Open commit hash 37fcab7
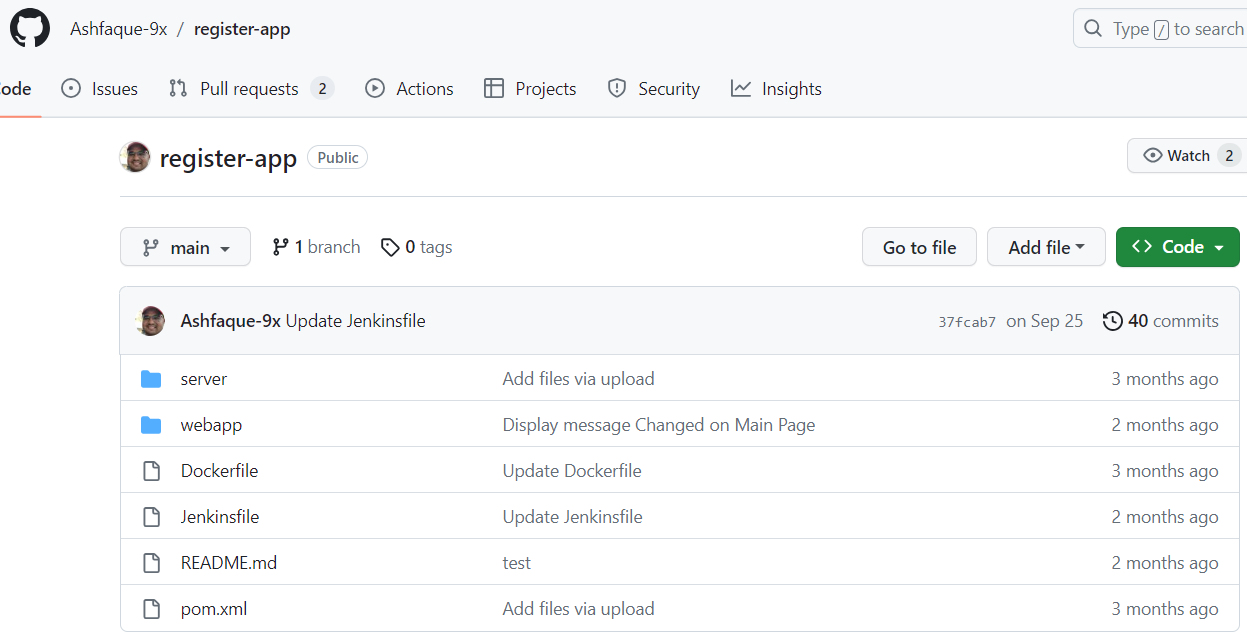This screenshot has width=1247, height=642. 967,322
